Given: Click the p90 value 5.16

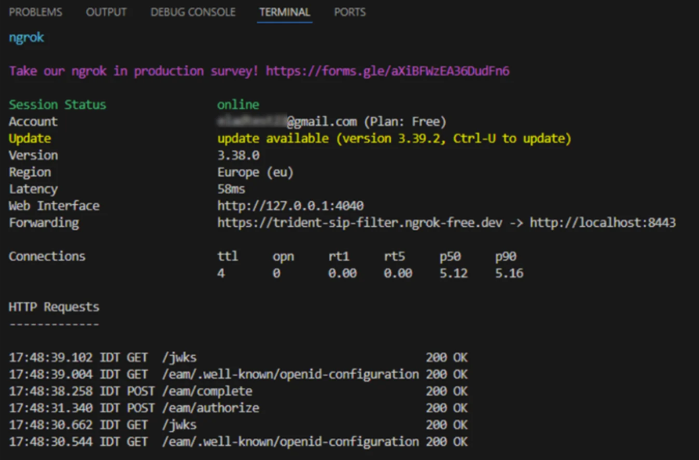Looking at the screenshot, I should (x=510, y=273).
